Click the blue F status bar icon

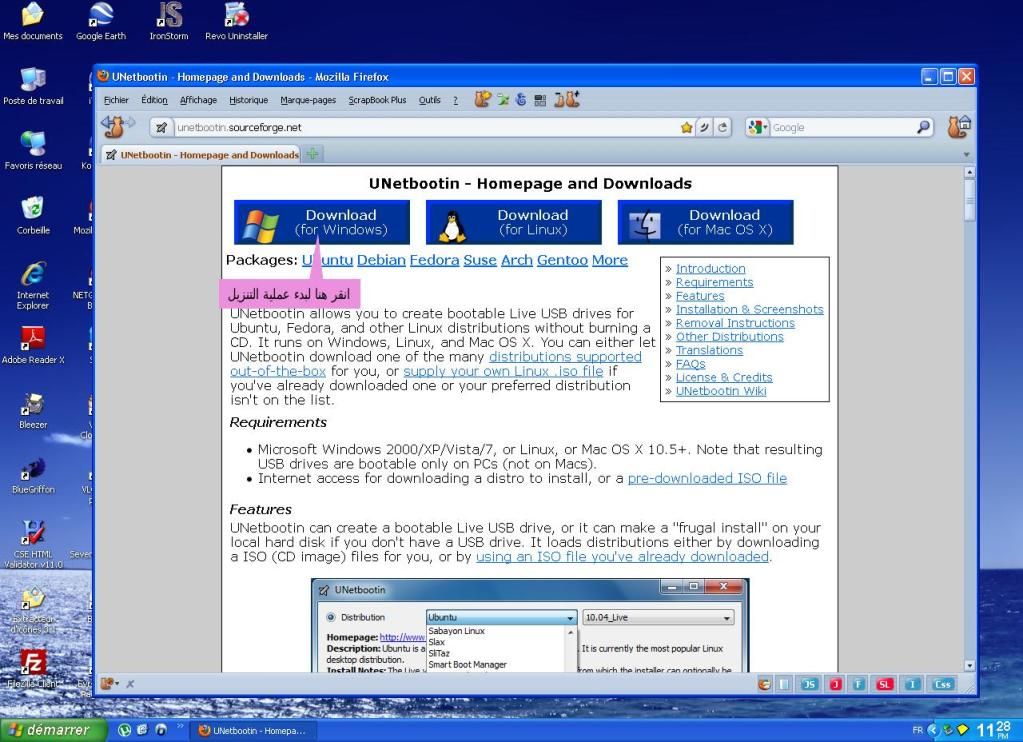(859, 684)
